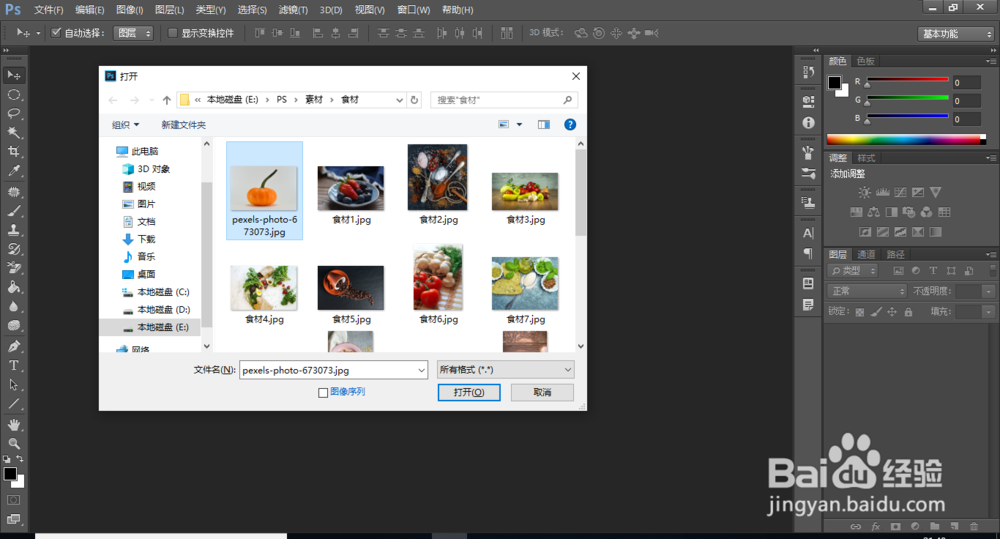Open the Image menu
The width and height of the screenshot is (1000, 539).
129,10
